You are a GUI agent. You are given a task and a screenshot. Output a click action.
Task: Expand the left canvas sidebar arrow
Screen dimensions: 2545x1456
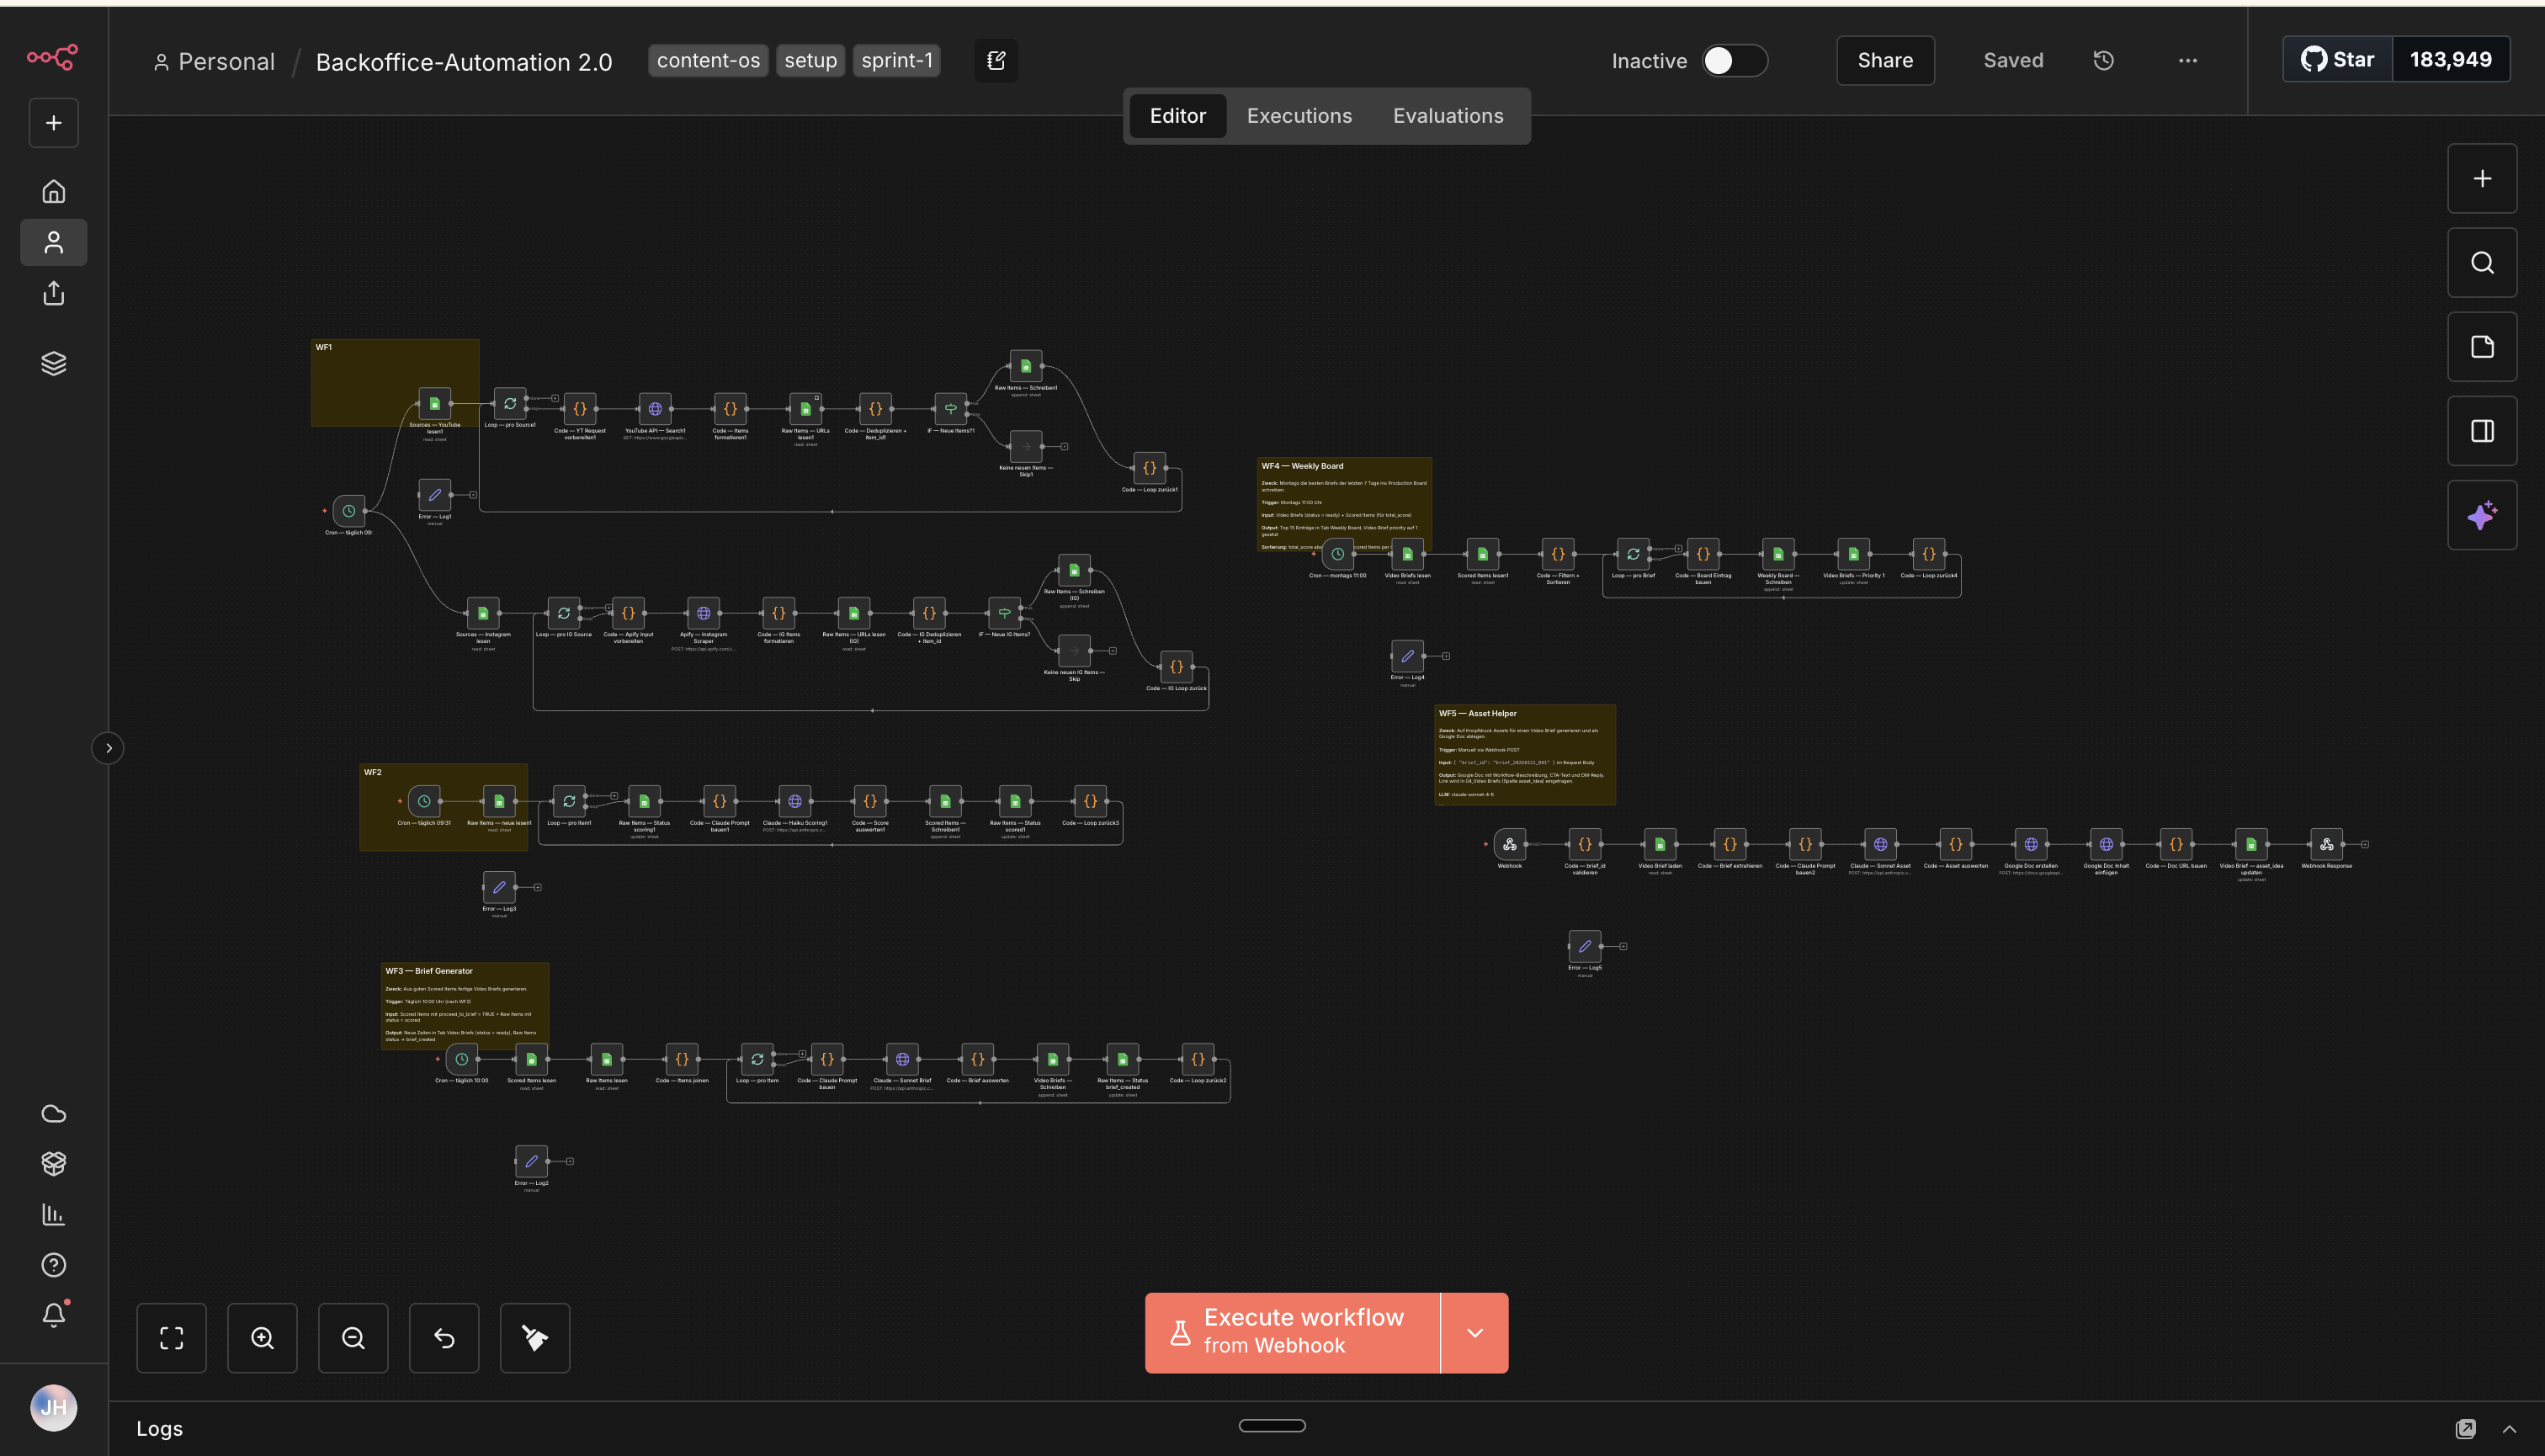pyautogui.click(x=108, y=747)
